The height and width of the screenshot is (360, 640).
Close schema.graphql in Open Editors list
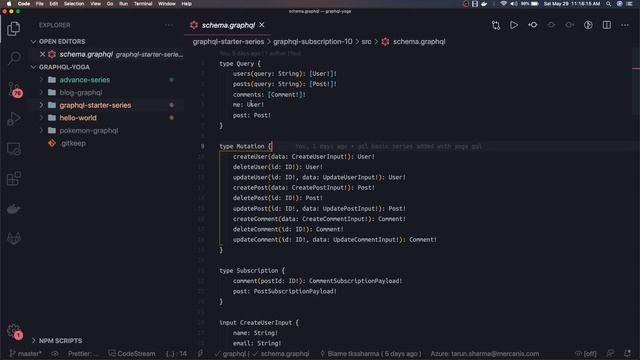point(42,54)
